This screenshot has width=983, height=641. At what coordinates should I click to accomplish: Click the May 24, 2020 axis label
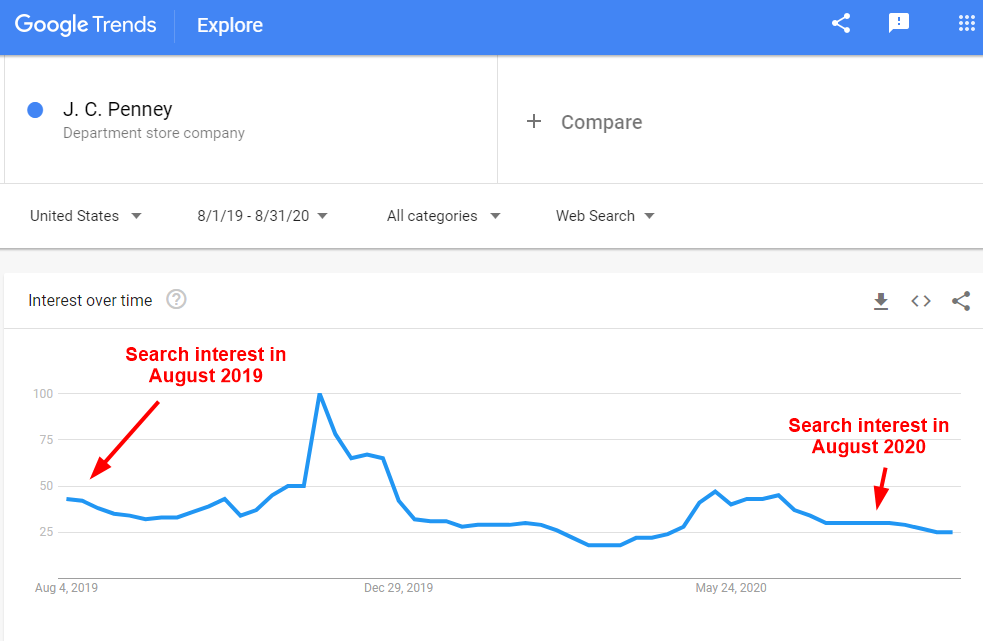(x=731, y=588)
